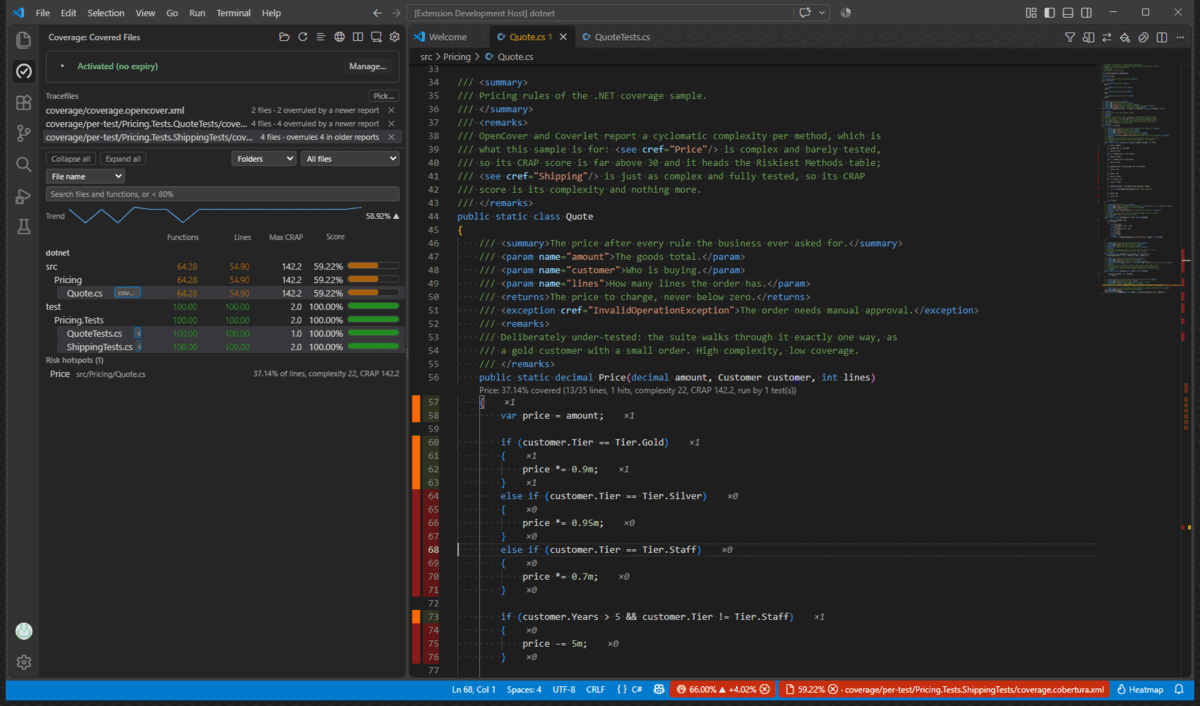The height and width of the screenshot is (706, 1200).
Task: Open the Folders grouping dropdown
Action: [x=264, y=158]
